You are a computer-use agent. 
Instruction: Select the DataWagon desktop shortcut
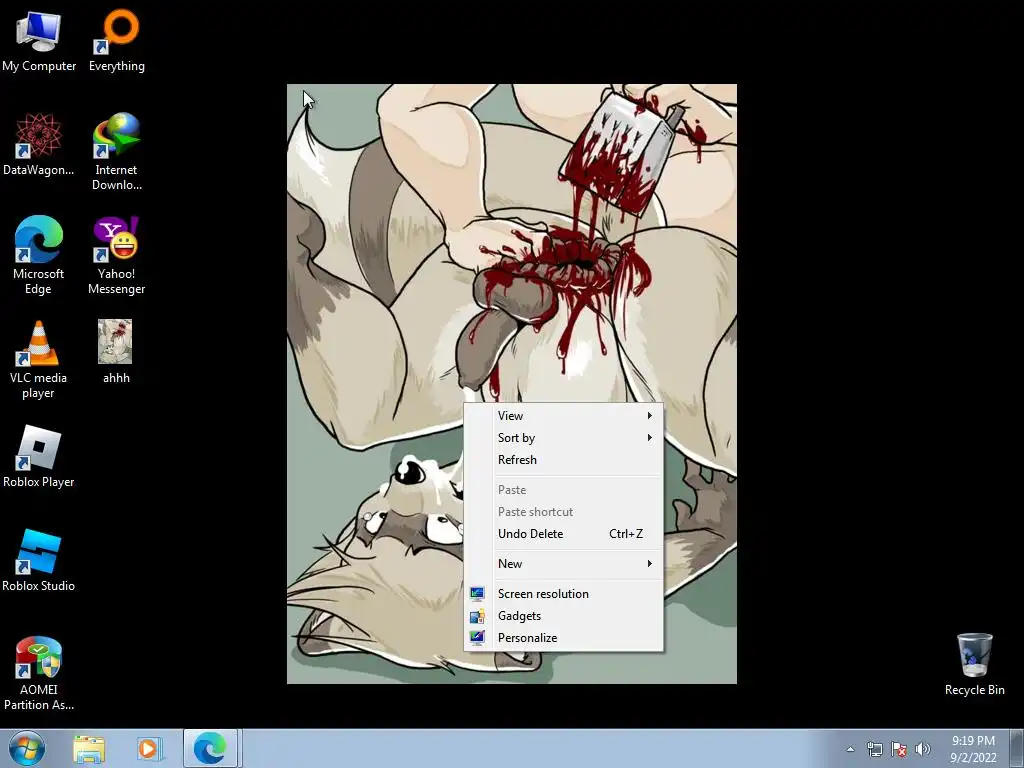coord(39,144)
